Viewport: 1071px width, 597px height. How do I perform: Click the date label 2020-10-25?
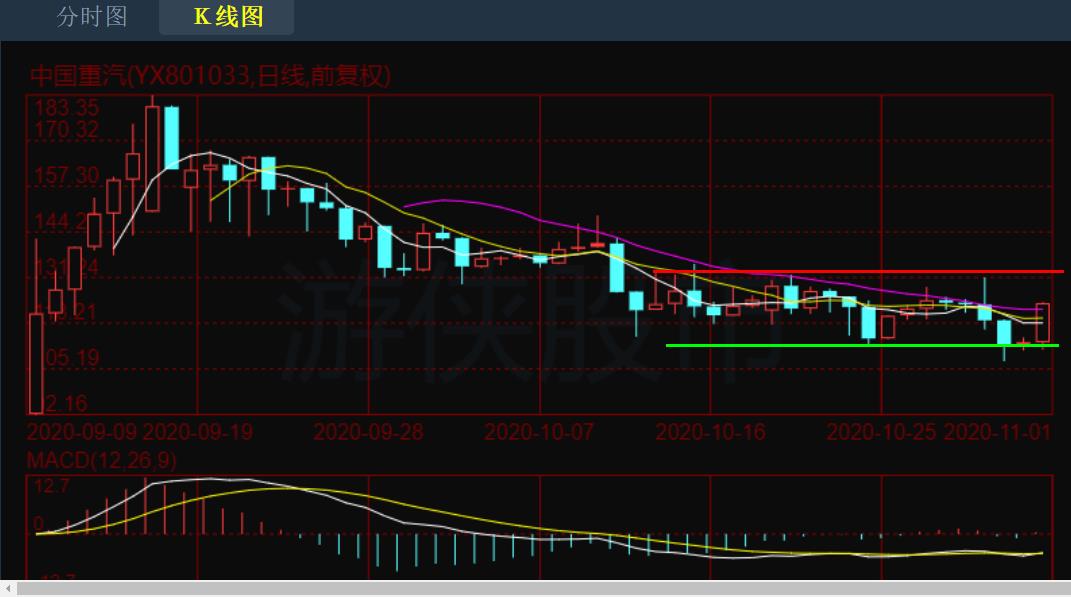(882, 432)
